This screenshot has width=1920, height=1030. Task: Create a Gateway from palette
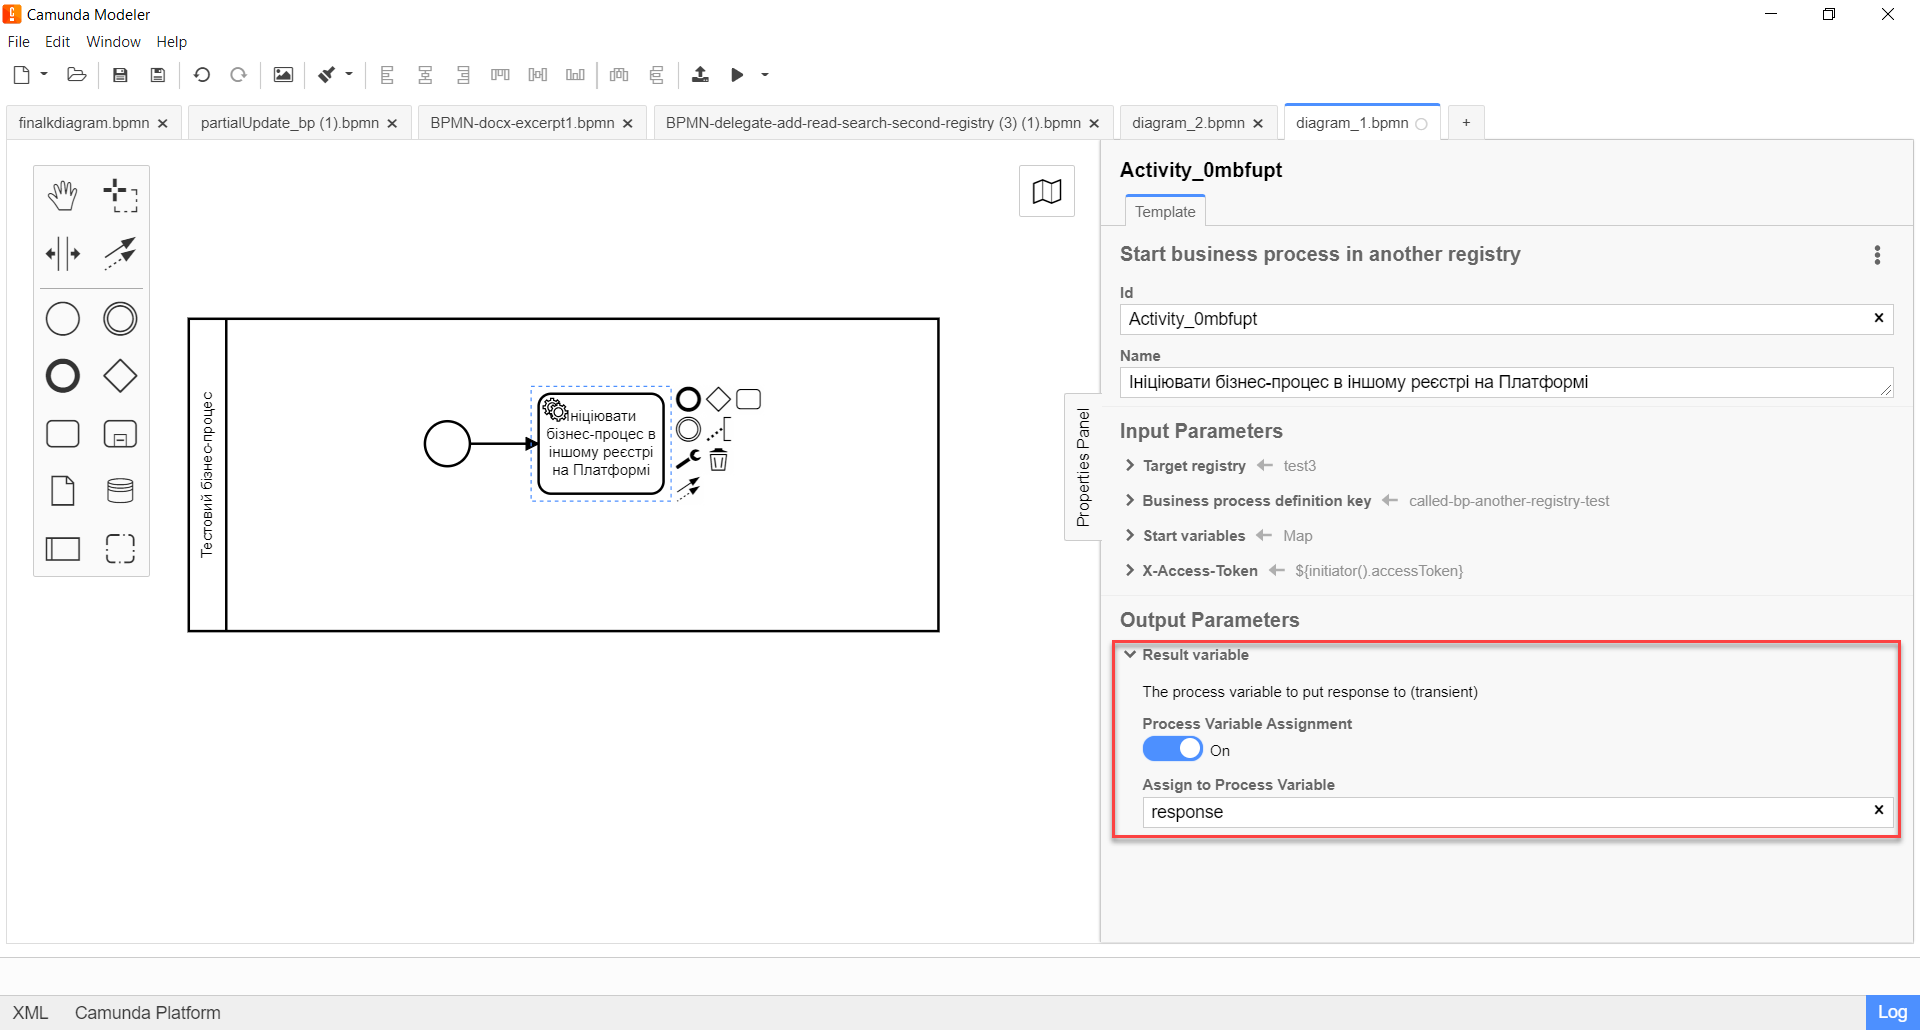click(x=120, y=376)
